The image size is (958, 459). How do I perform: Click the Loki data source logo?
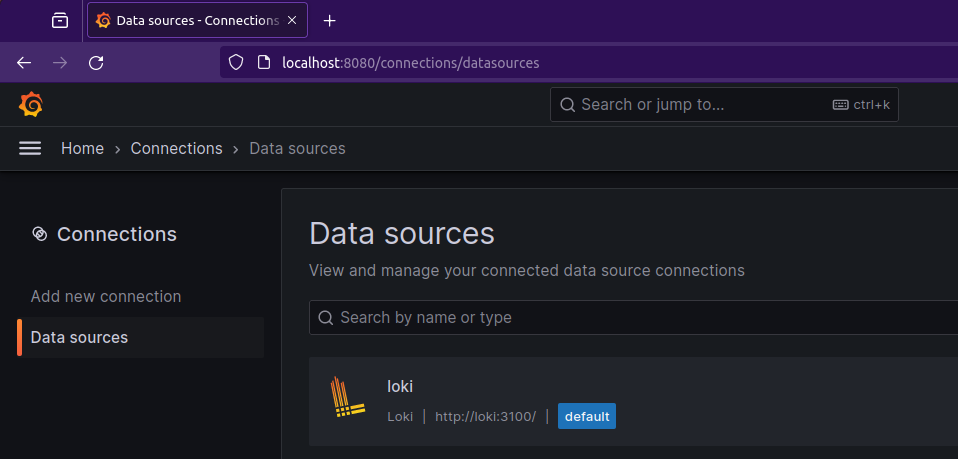click(347, 398)
